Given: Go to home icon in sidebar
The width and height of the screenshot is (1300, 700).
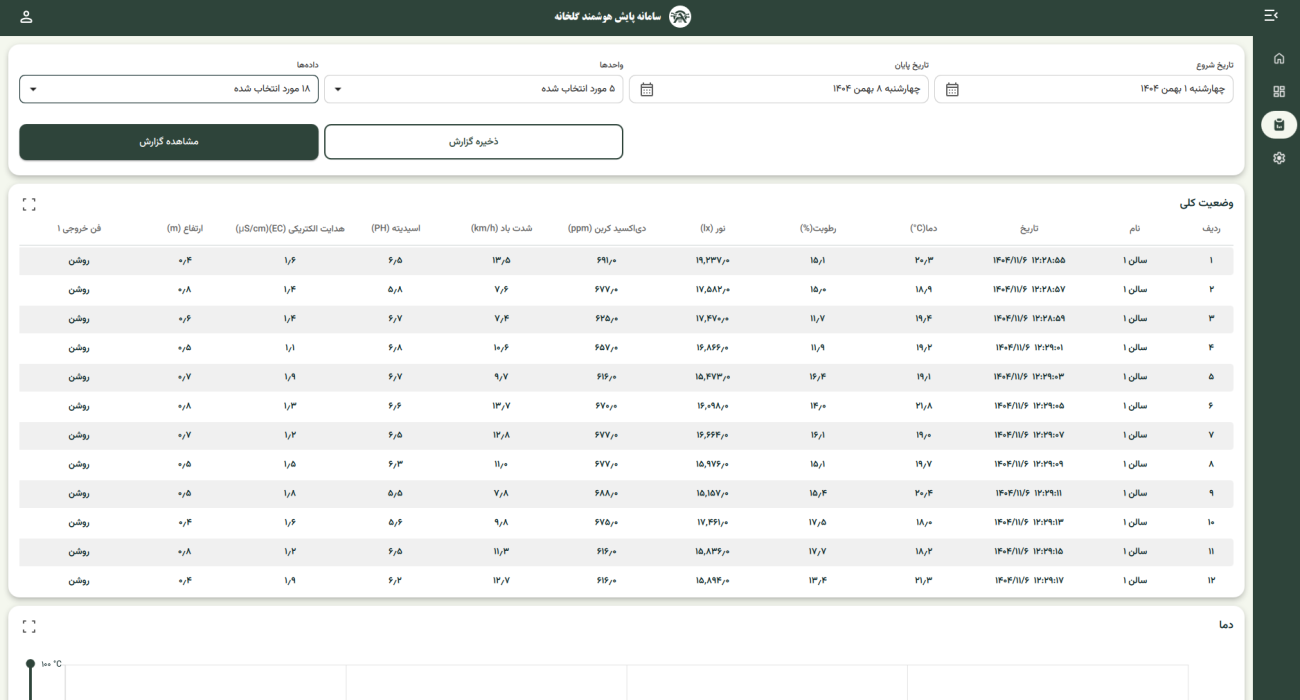Looking at the screenshot, I should [x=1278, y=59].
